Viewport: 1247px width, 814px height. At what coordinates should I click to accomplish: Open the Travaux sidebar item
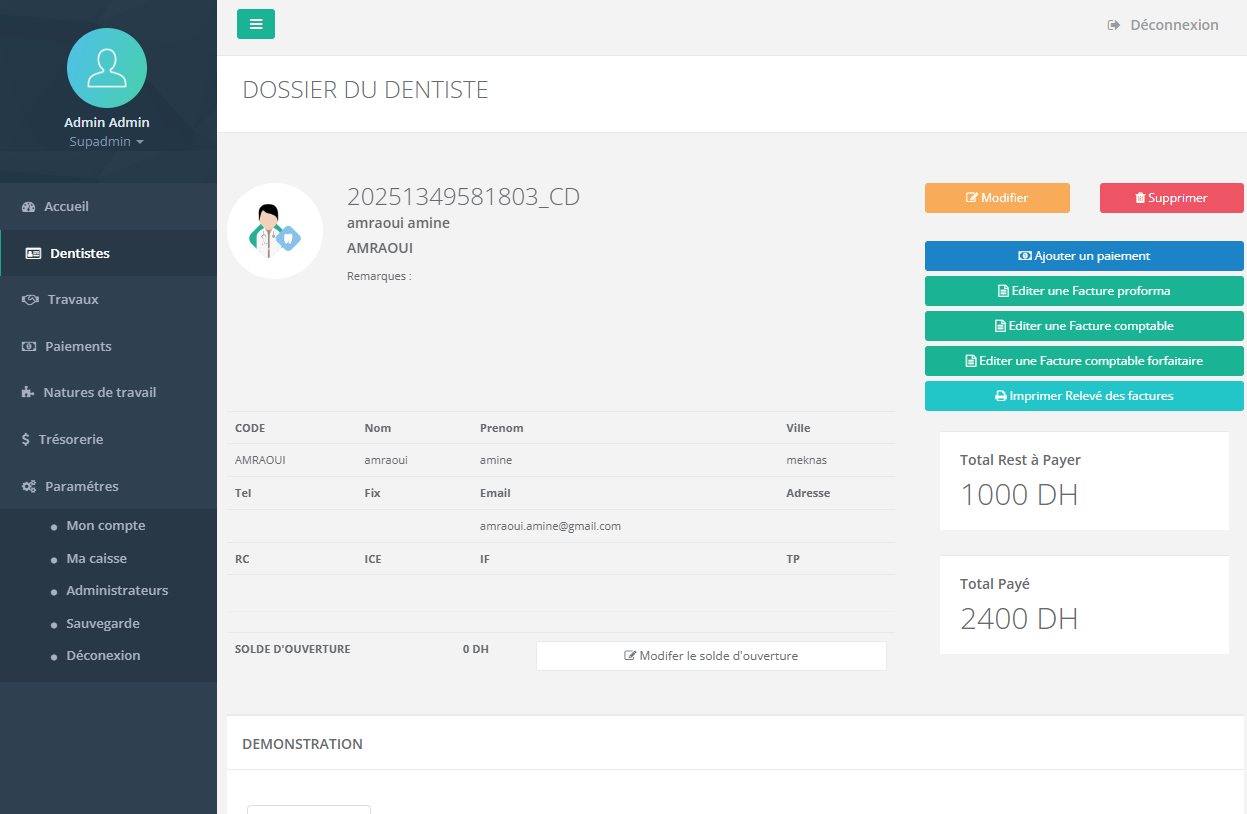point(73,299)
